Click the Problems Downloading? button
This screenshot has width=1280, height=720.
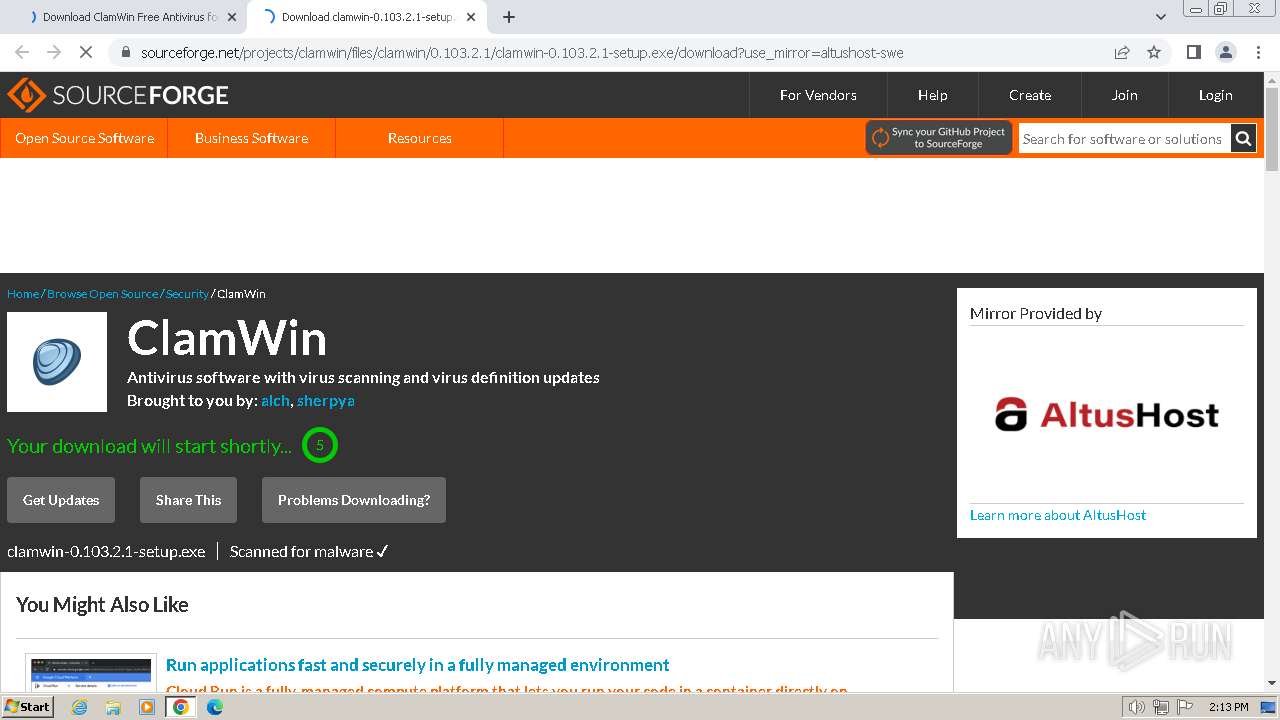click(x=354, y=500)
